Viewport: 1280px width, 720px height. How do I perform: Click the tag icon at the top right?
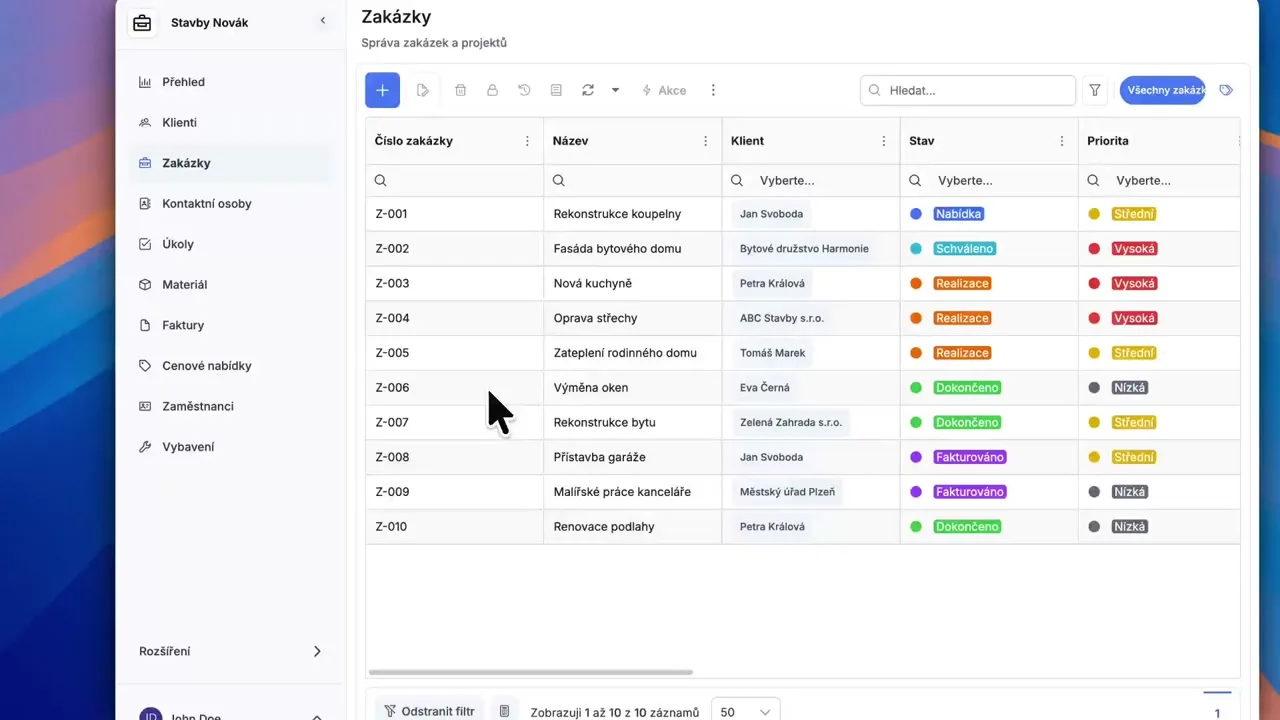coord(1226,90)
